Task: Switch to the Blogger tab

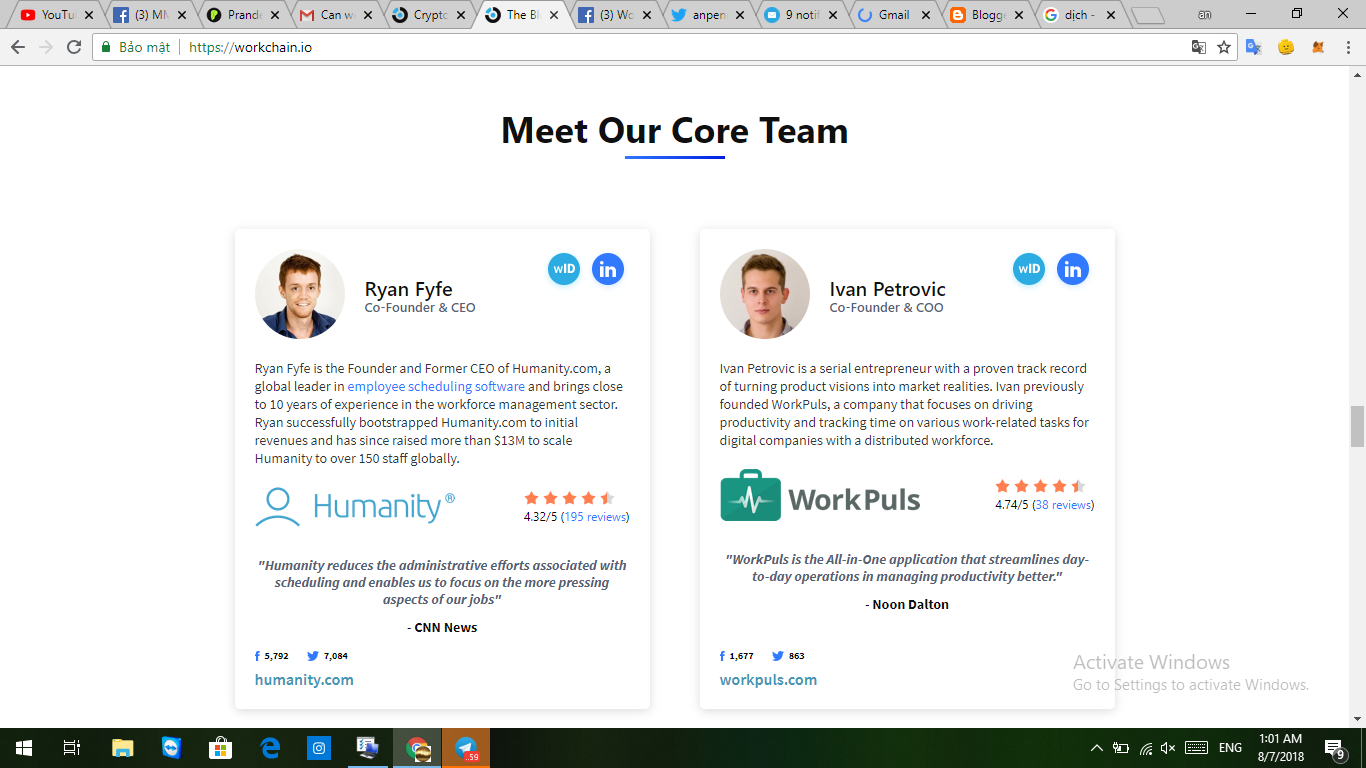Action: point(986,15)
